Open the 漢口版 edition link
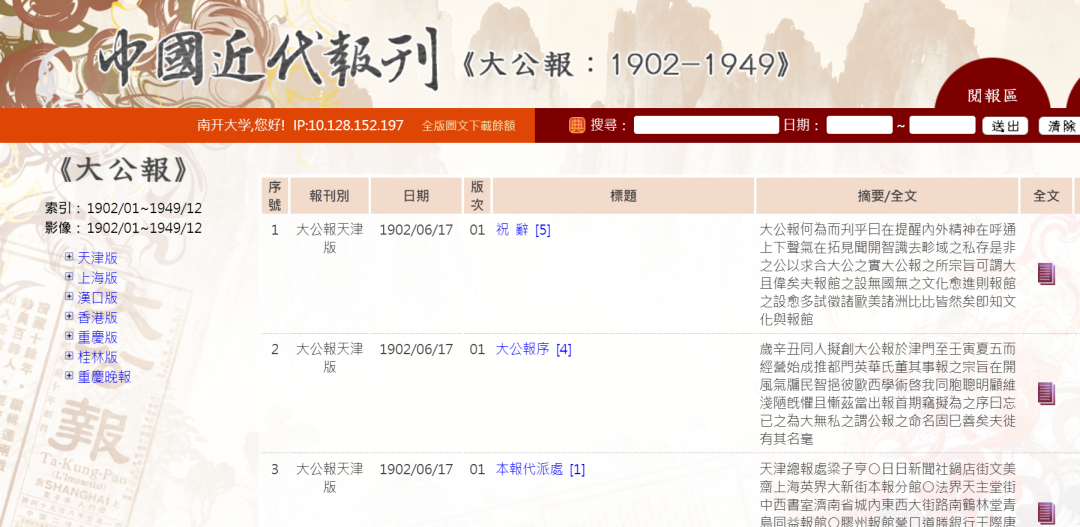1080x527 pixels. tap(97, 298)
